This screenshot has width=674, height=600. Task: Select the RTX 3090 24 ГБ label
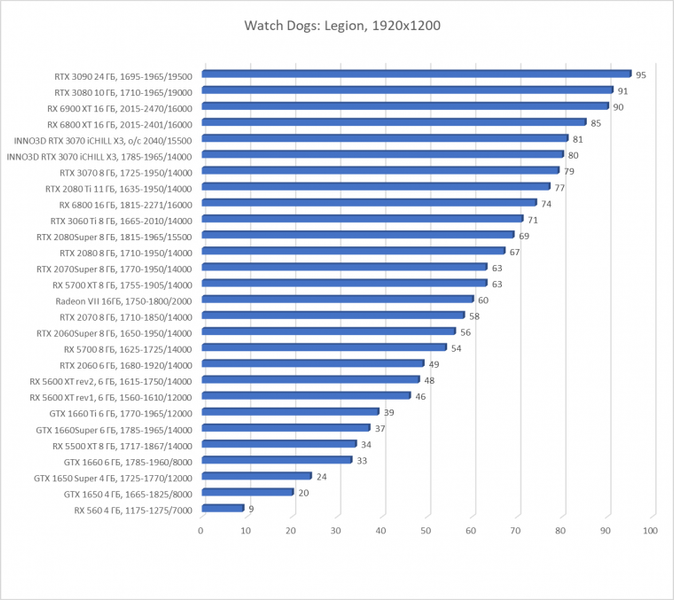pos(123,77)
